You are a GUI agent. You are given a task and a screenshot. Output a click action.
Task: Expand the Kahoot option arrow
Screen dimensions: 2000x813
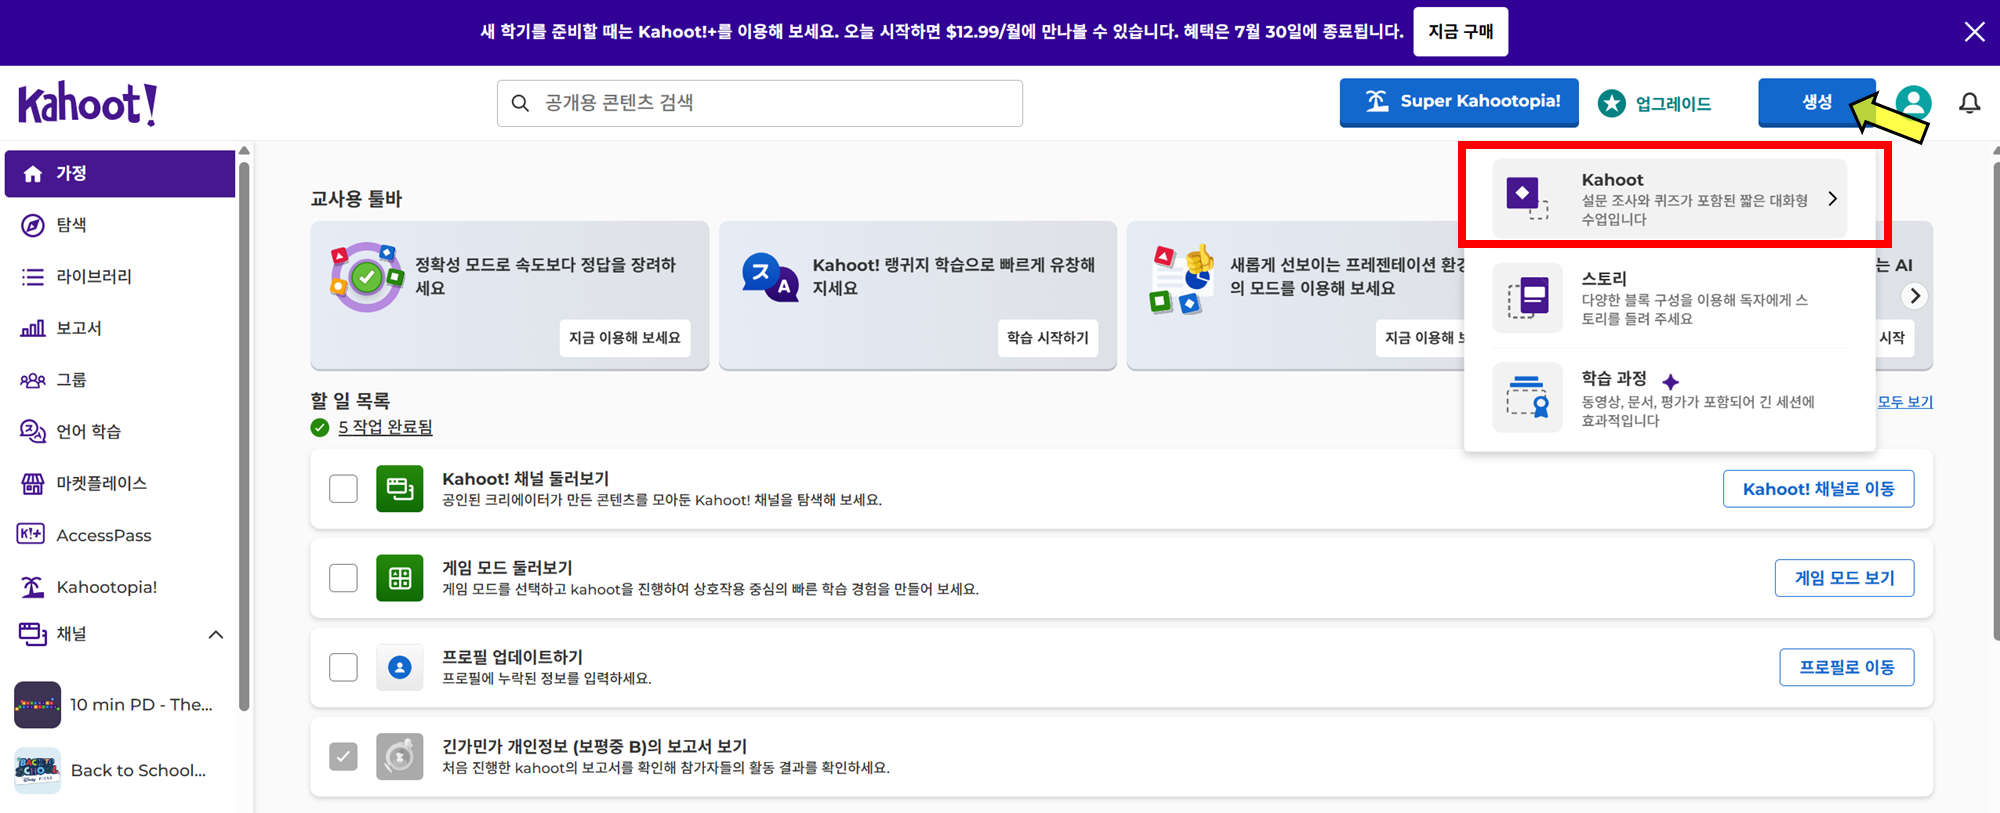(x=1832, y=199)
